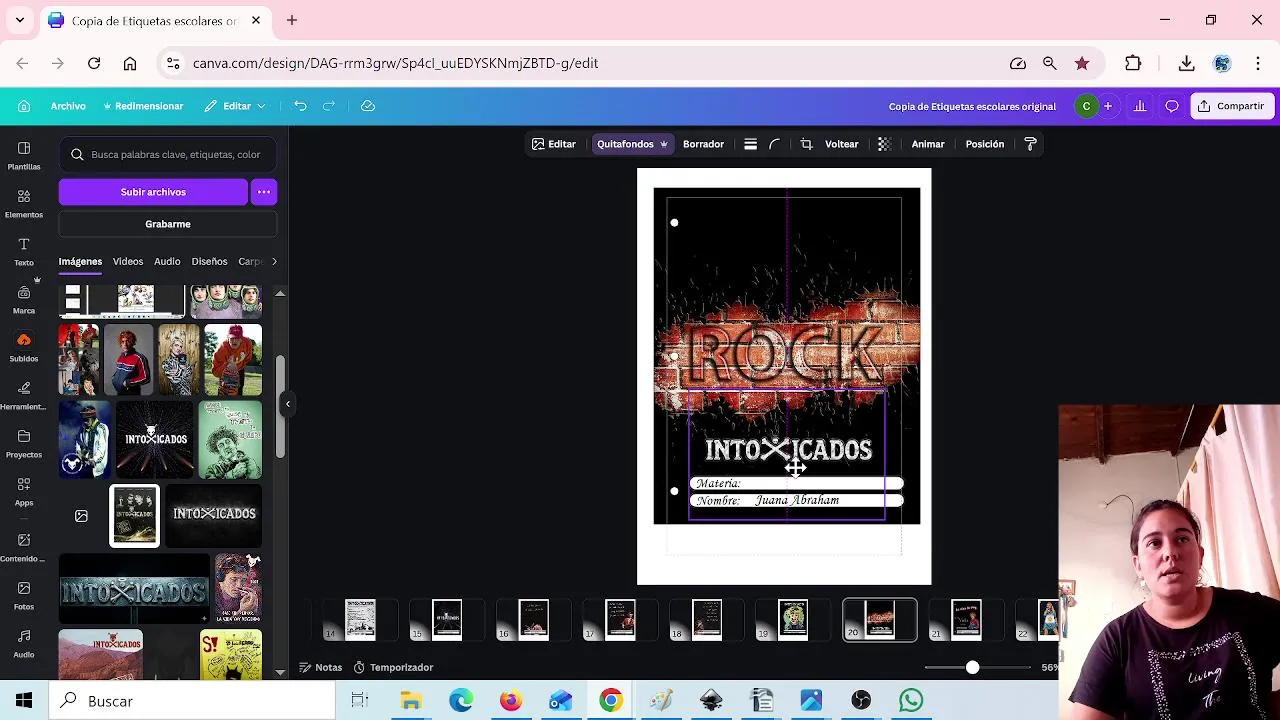Open the Texto sidebar panel
1280x720 pixels.
(24, 251)
